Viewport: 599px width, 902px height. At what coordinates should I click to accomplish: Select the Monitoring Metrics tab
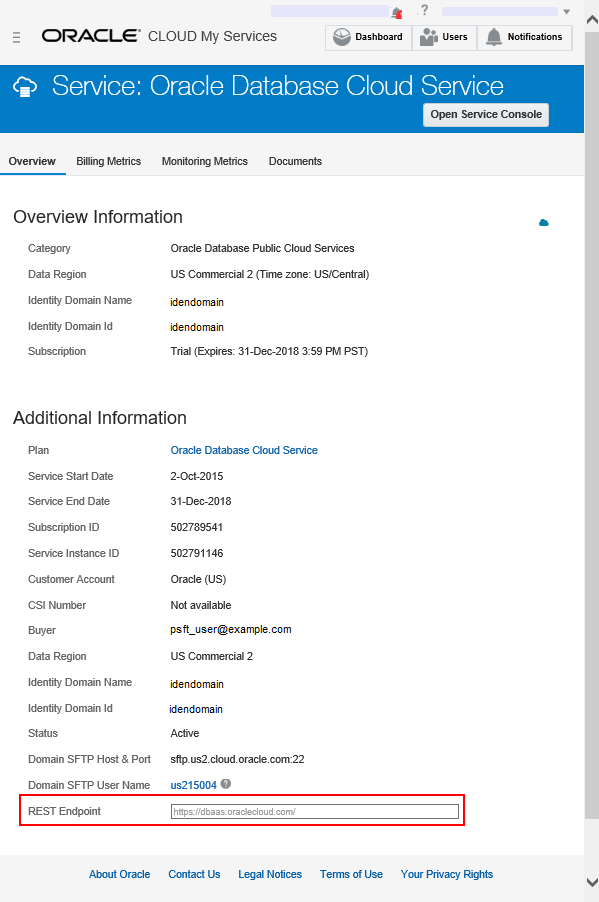click(x=204, y=161)
